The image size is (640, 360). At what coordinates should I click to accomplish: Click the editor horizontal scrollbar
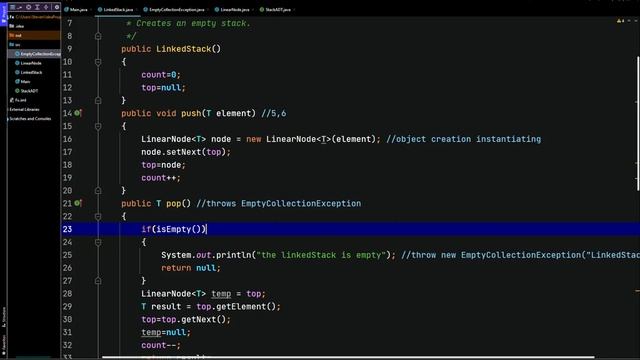(x=348, y=358)
